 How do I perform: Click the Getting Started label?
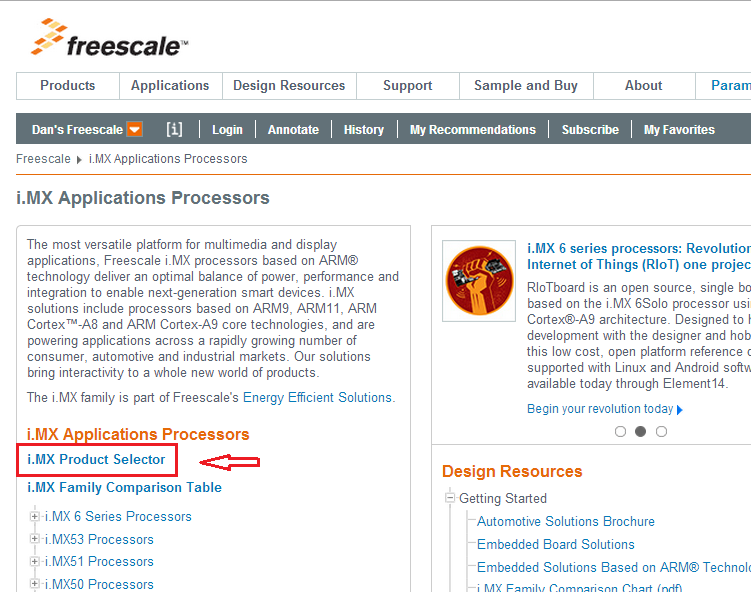pos(503,499)
